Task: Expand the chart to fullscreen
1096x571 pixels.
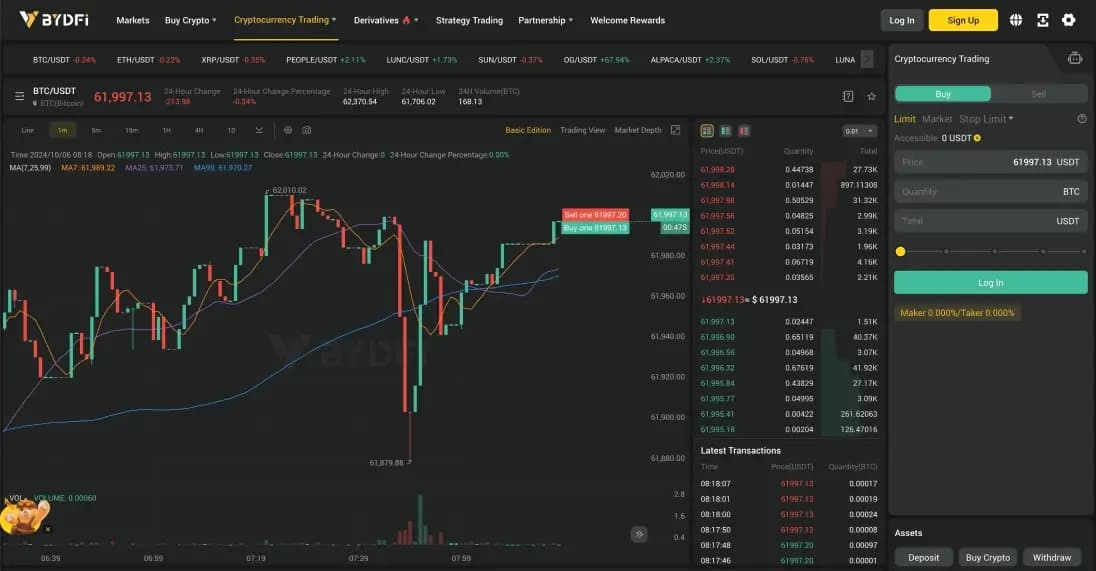Action: coord(675,130)
